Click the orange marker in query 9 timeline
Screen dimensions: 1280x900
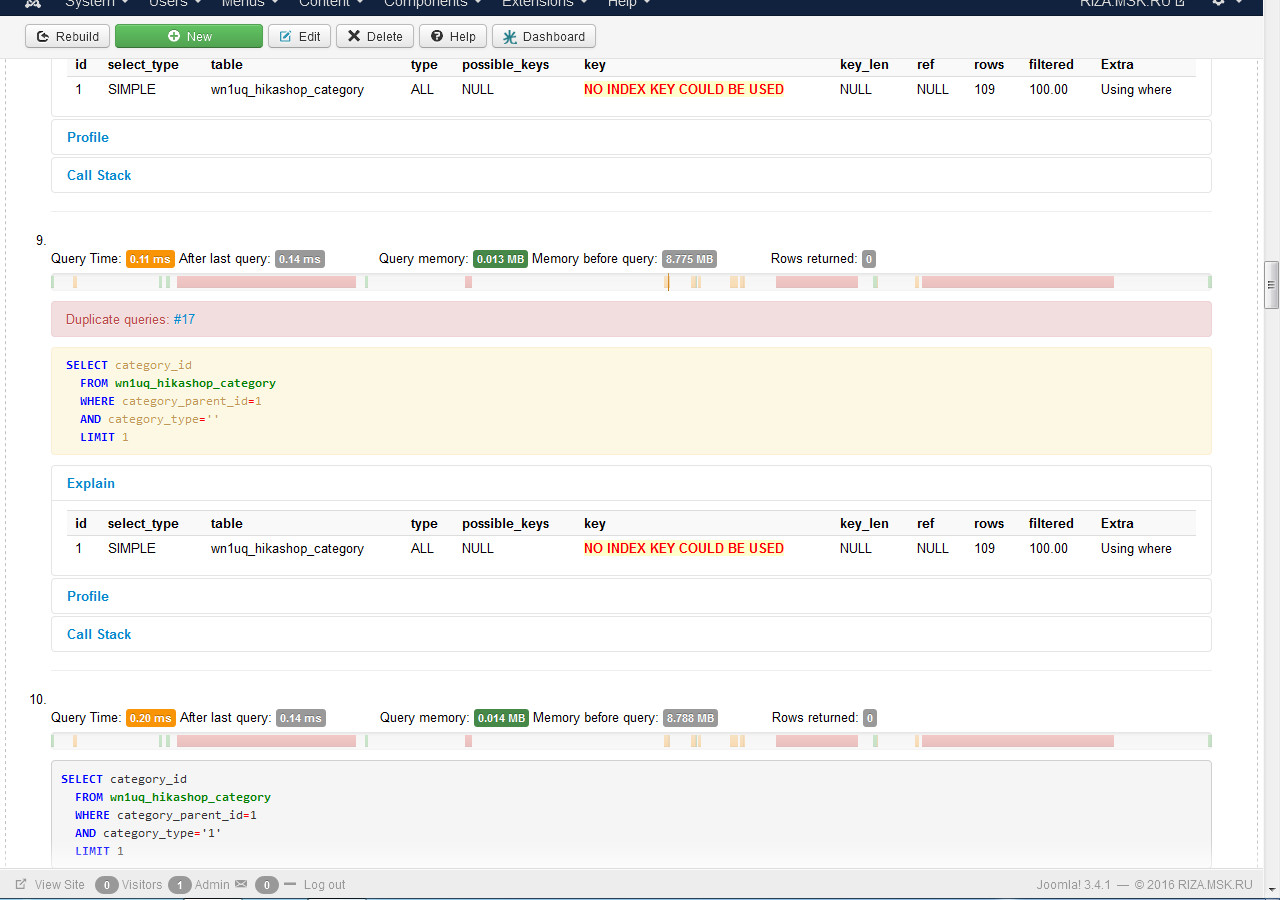pos(668,282)
